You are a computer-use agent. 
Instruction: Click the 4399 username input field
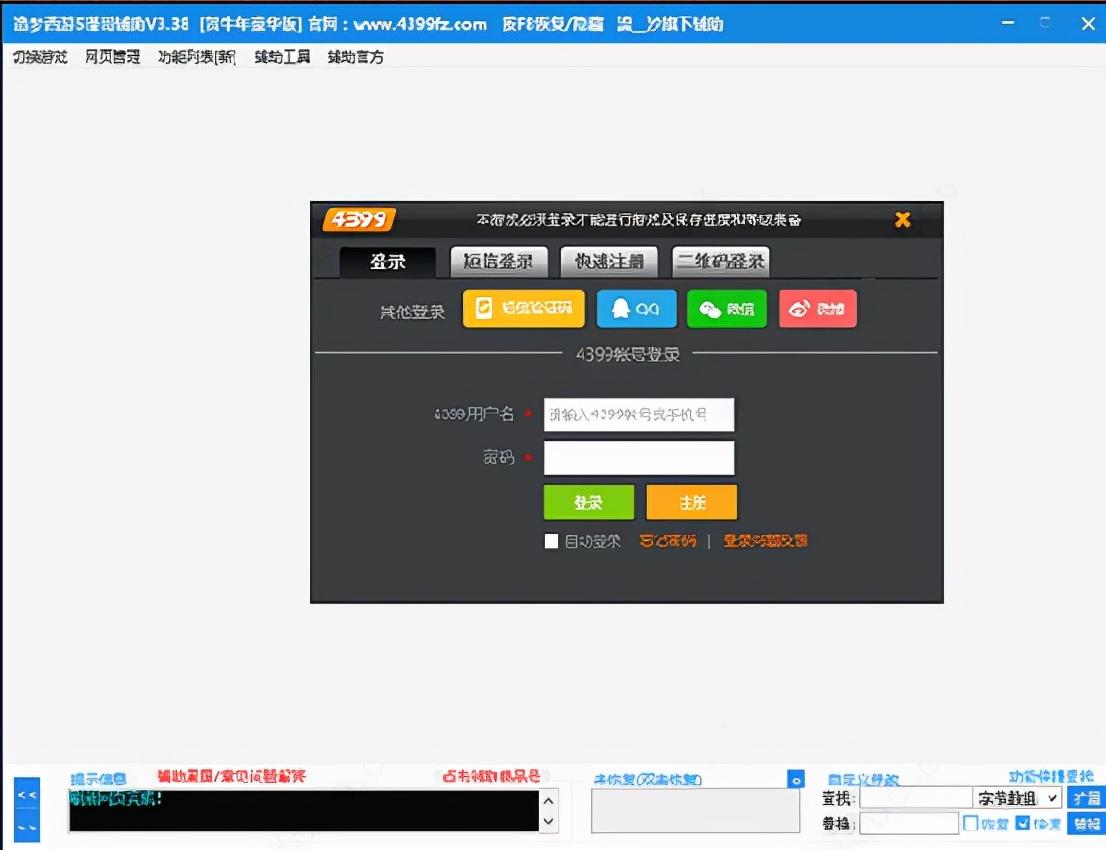(x=639, y=414)
